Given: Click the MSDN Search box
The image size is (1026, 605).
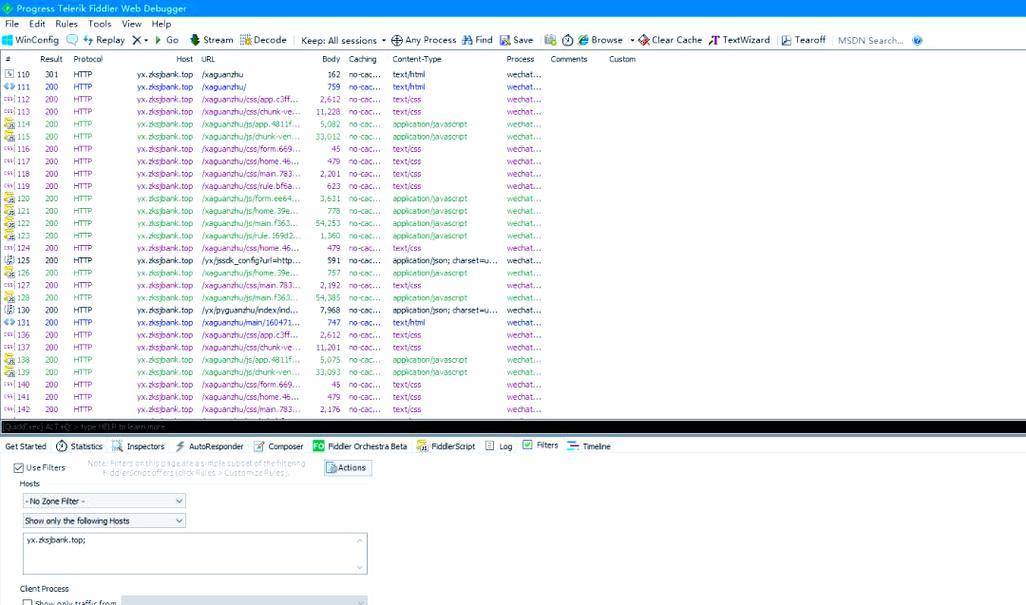Looking at the screenshot, I should tap(871, 41).
